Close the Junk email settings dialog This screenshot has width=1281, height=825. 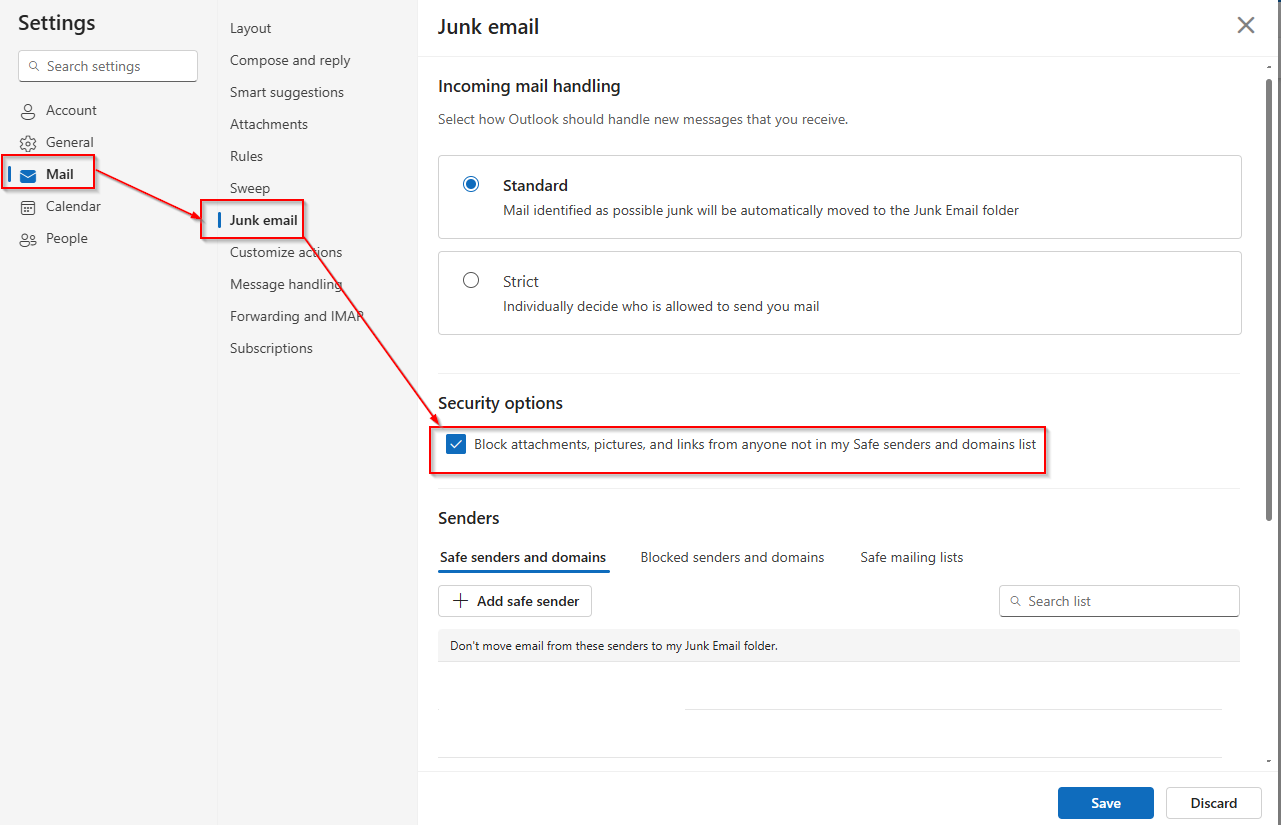1246,26
